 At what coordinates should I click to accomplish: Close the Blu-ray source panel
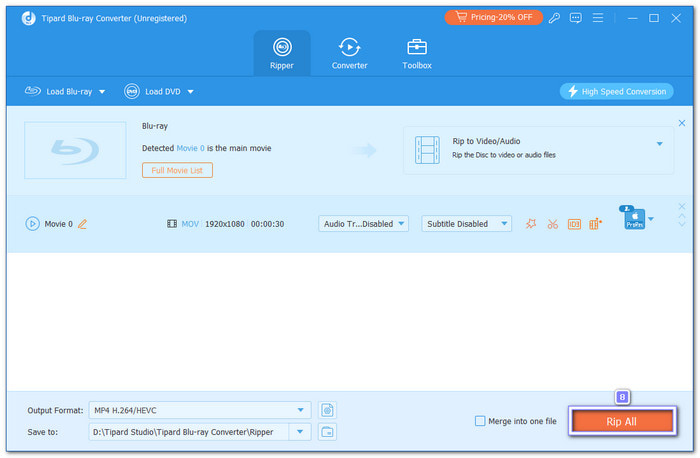click(x=682, y=123)
